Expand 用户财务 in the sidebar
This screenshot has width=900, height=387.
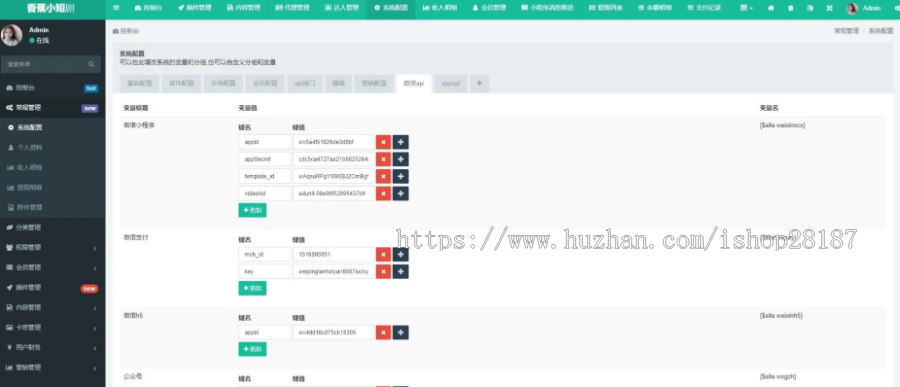click(x=52, y=347)
